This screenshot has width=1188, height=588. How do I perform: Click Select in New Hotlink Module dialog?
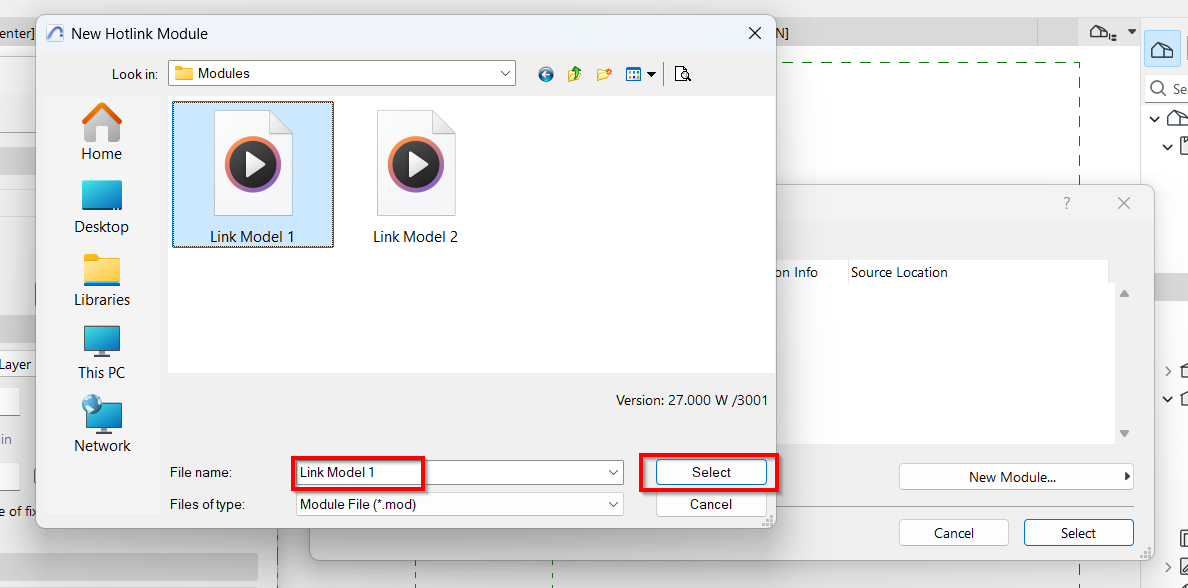pos(711,472)
